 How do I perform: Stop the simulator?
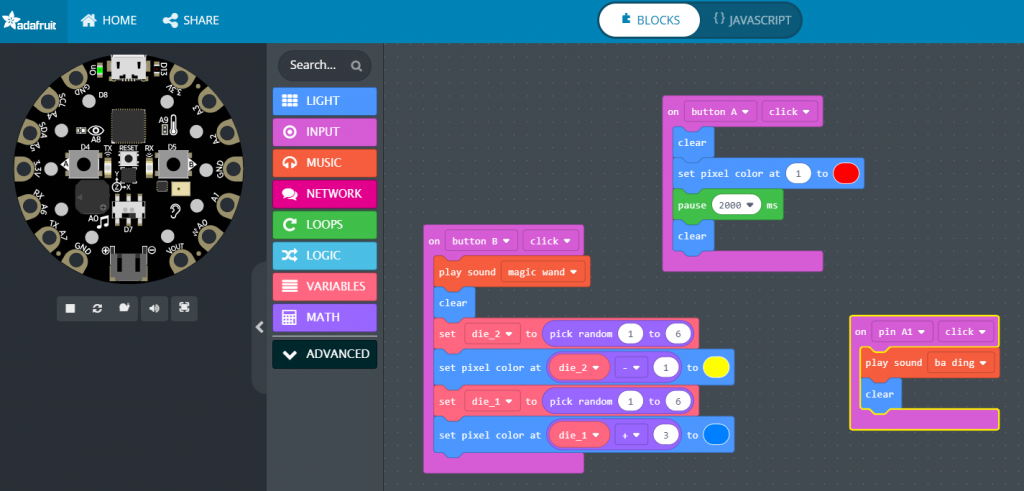tap(71, 308)
